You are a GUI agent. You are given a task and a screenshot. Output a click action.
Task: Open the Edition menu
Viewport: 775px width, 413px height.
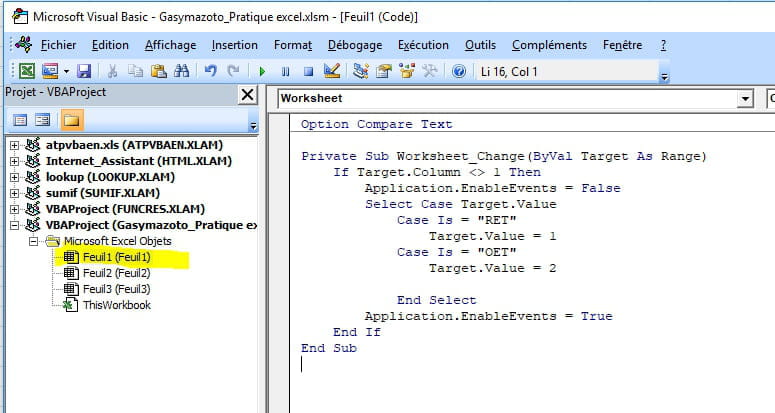click(110, 45)
